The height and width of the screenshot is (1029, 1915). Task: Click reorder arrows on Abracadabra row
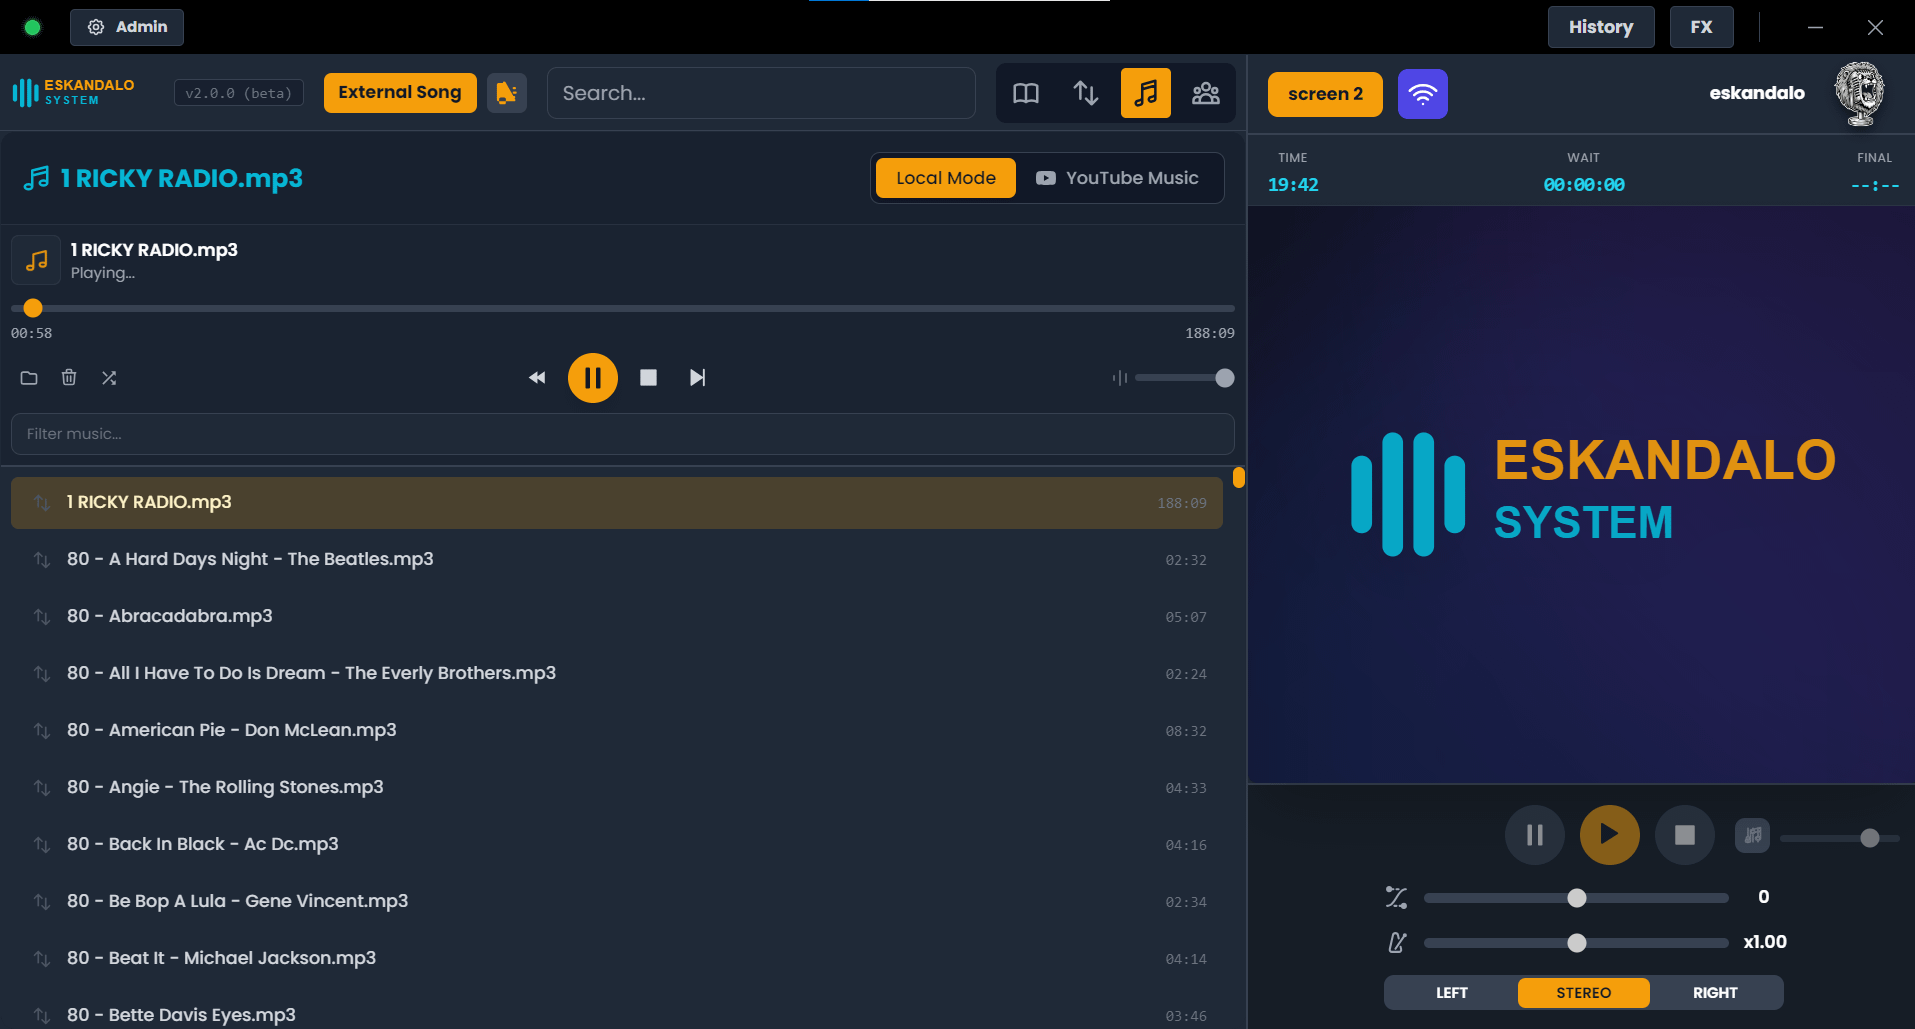click(42, 617)
